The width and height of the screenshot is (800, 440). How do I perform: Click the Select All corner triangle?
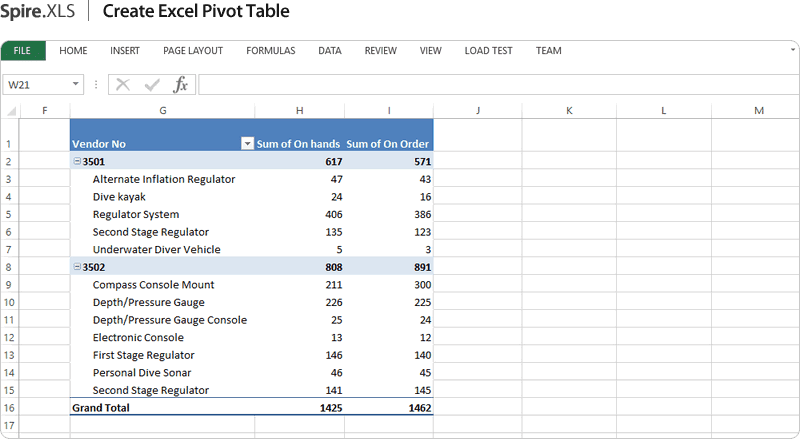11,111
